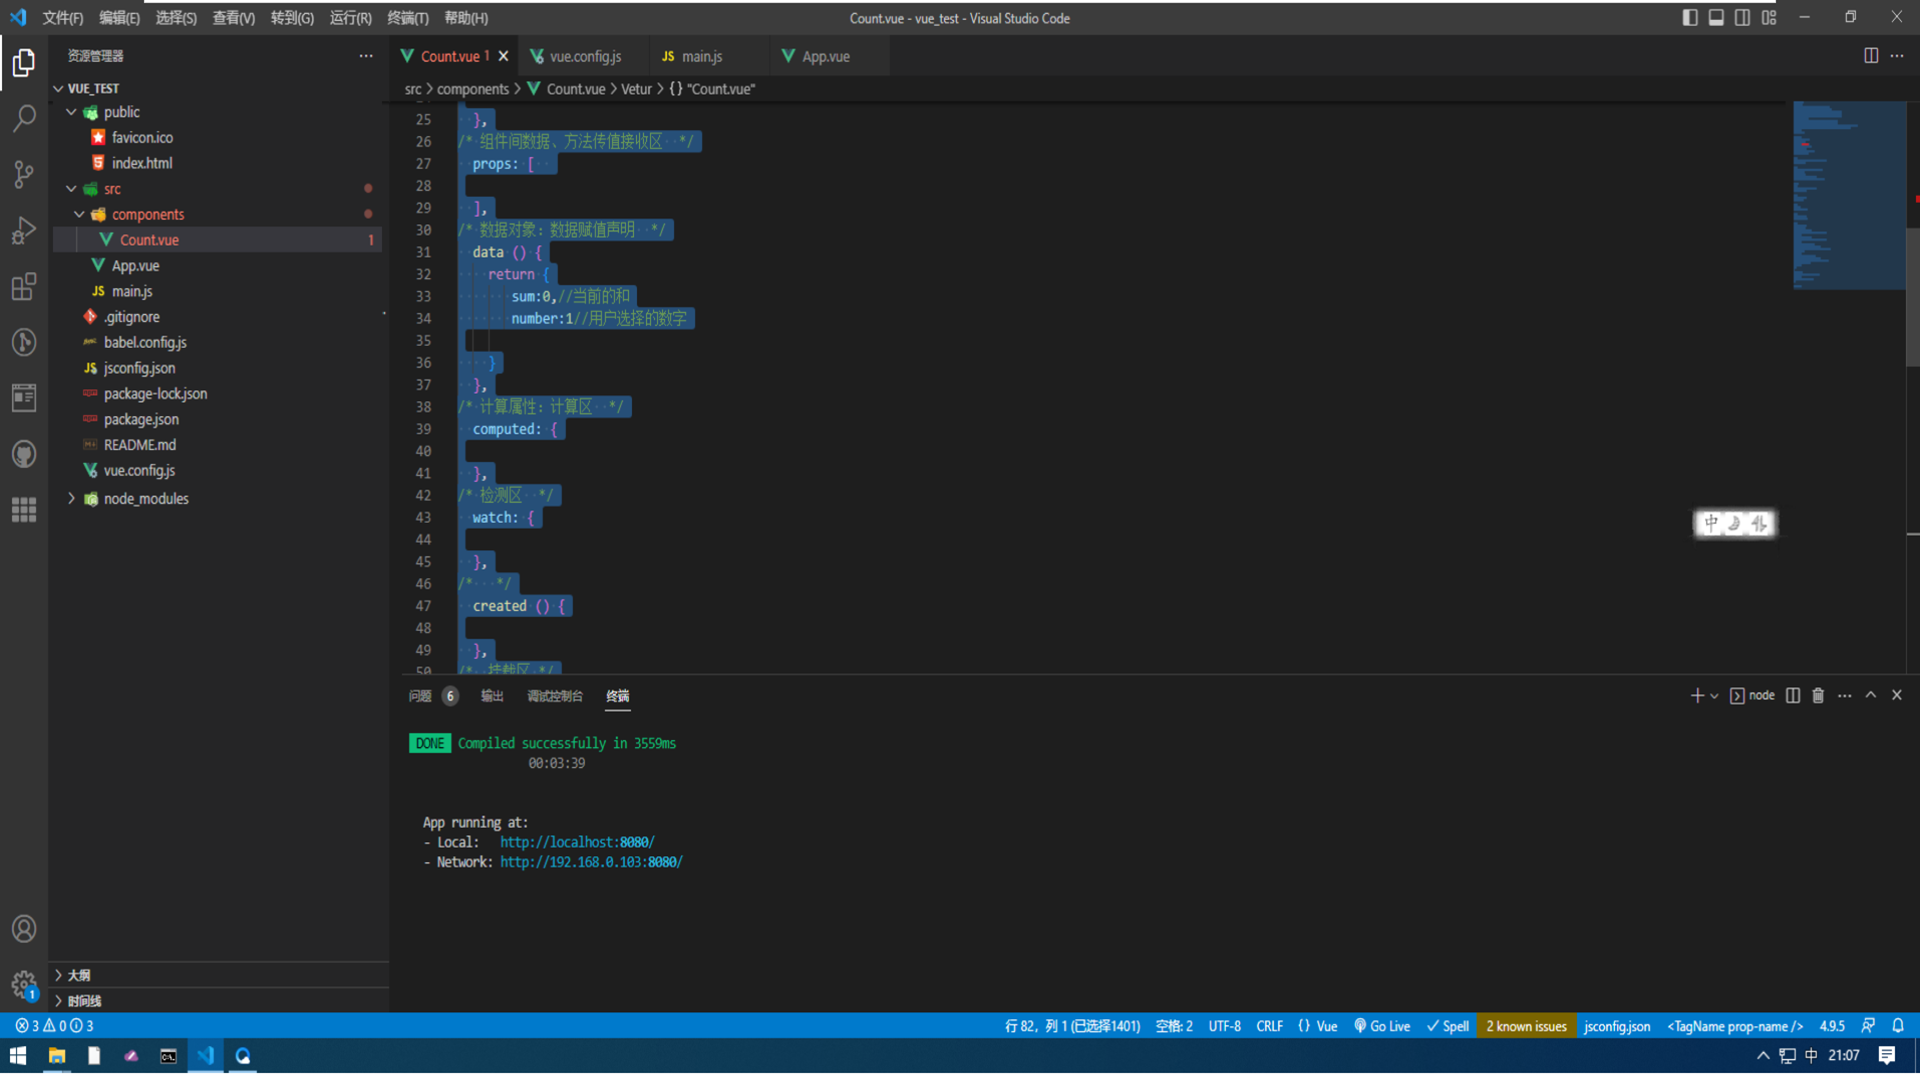This screenshot has width=1920, height=1075.
Task: Open the Explorer view in activity bar
Action: pyautogui.click(x=24, y=63)
